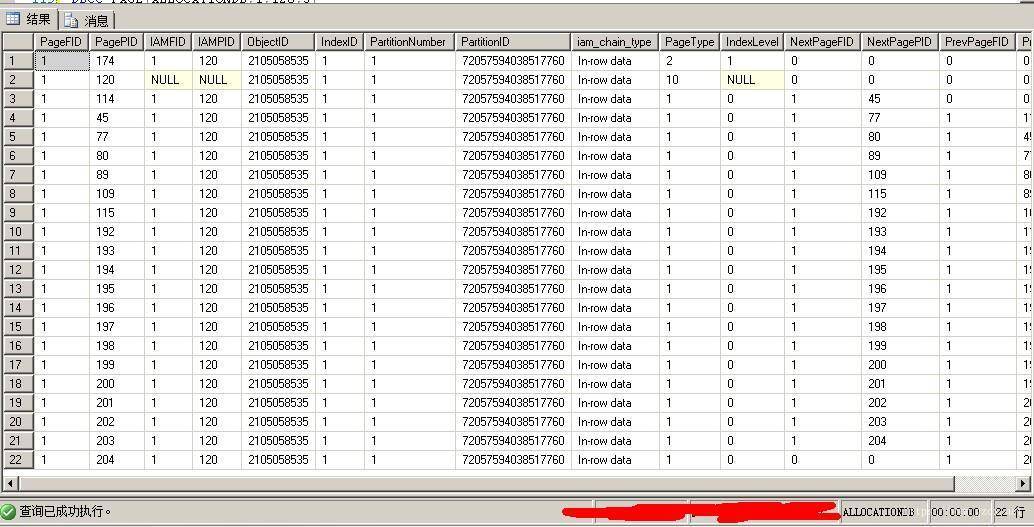The height and width of the screenshot is (527, 1034).
Task: Click the IndexID column header
Action: [340, 42]
